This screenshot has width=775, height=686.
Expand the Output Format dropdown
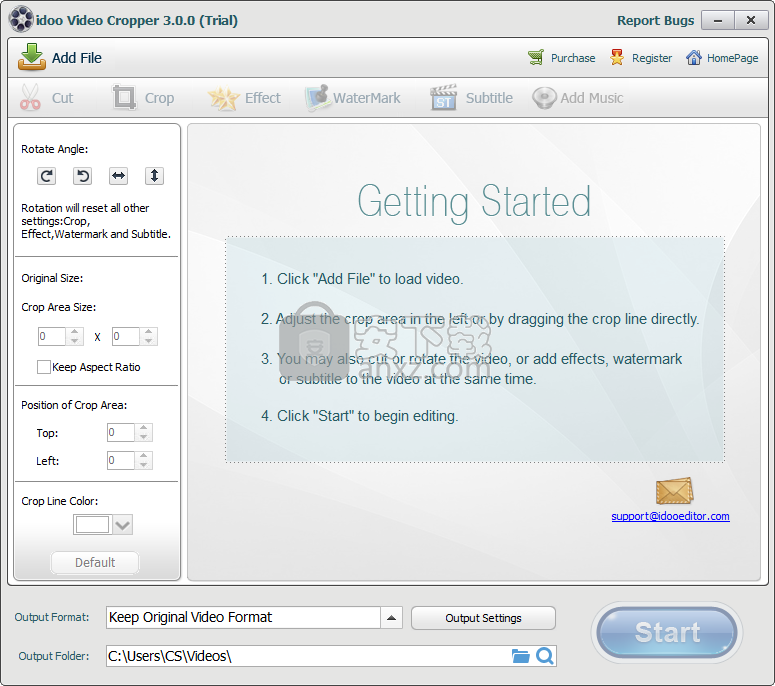(x=391, y=617)
